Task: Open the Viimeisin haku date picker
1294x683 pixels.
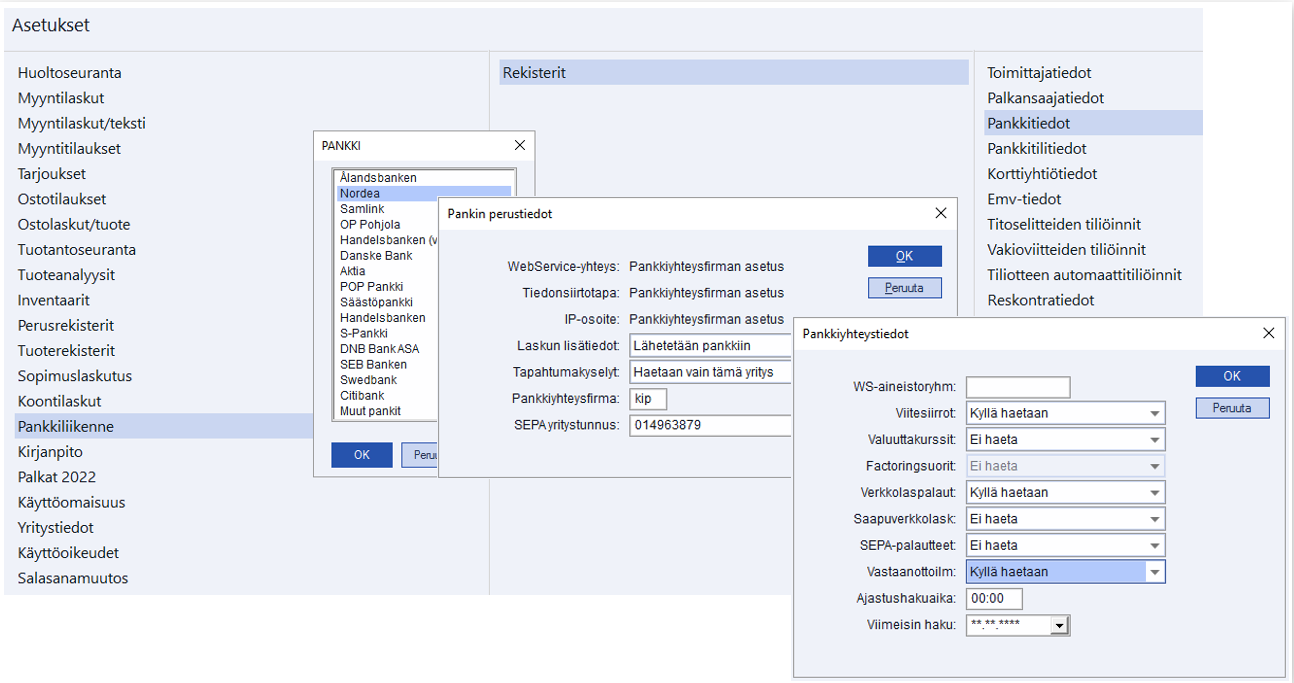Action: coord(1059,626)
